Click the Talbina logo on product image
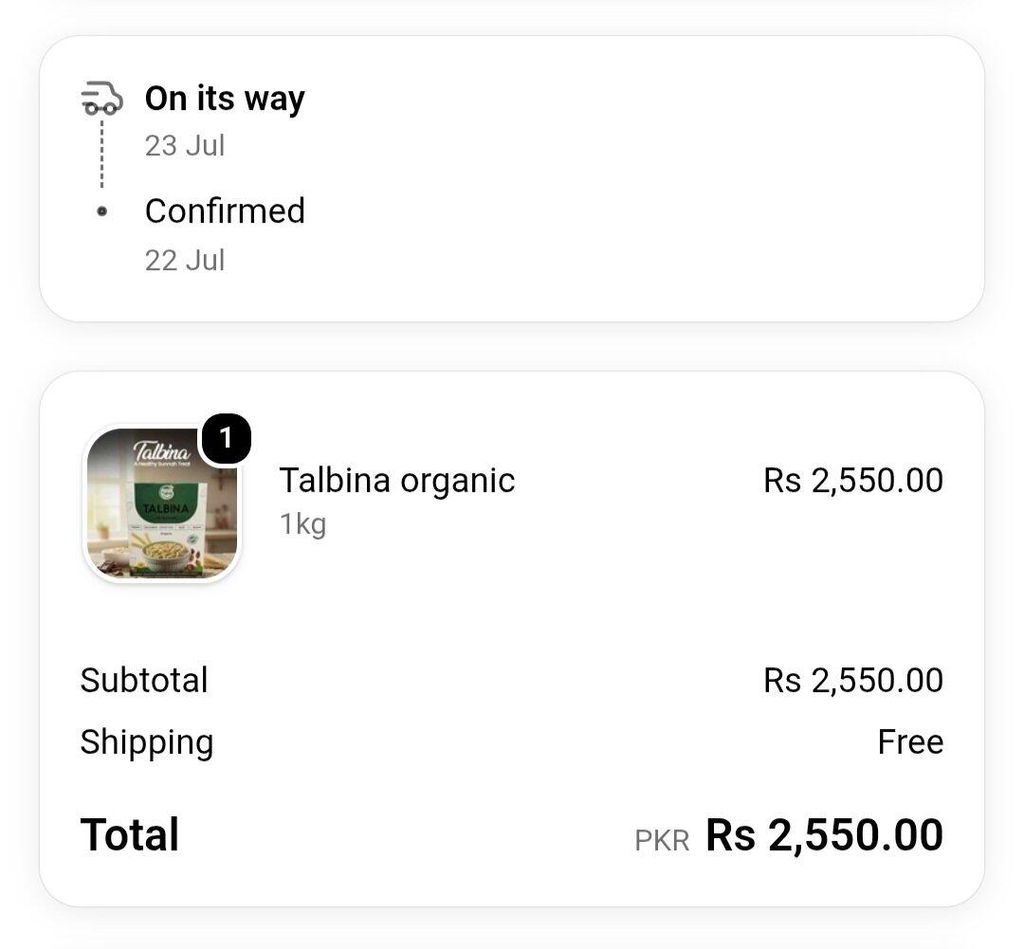Image resolution: width=1024 pixels, height=949 pixels. (162, 452)
